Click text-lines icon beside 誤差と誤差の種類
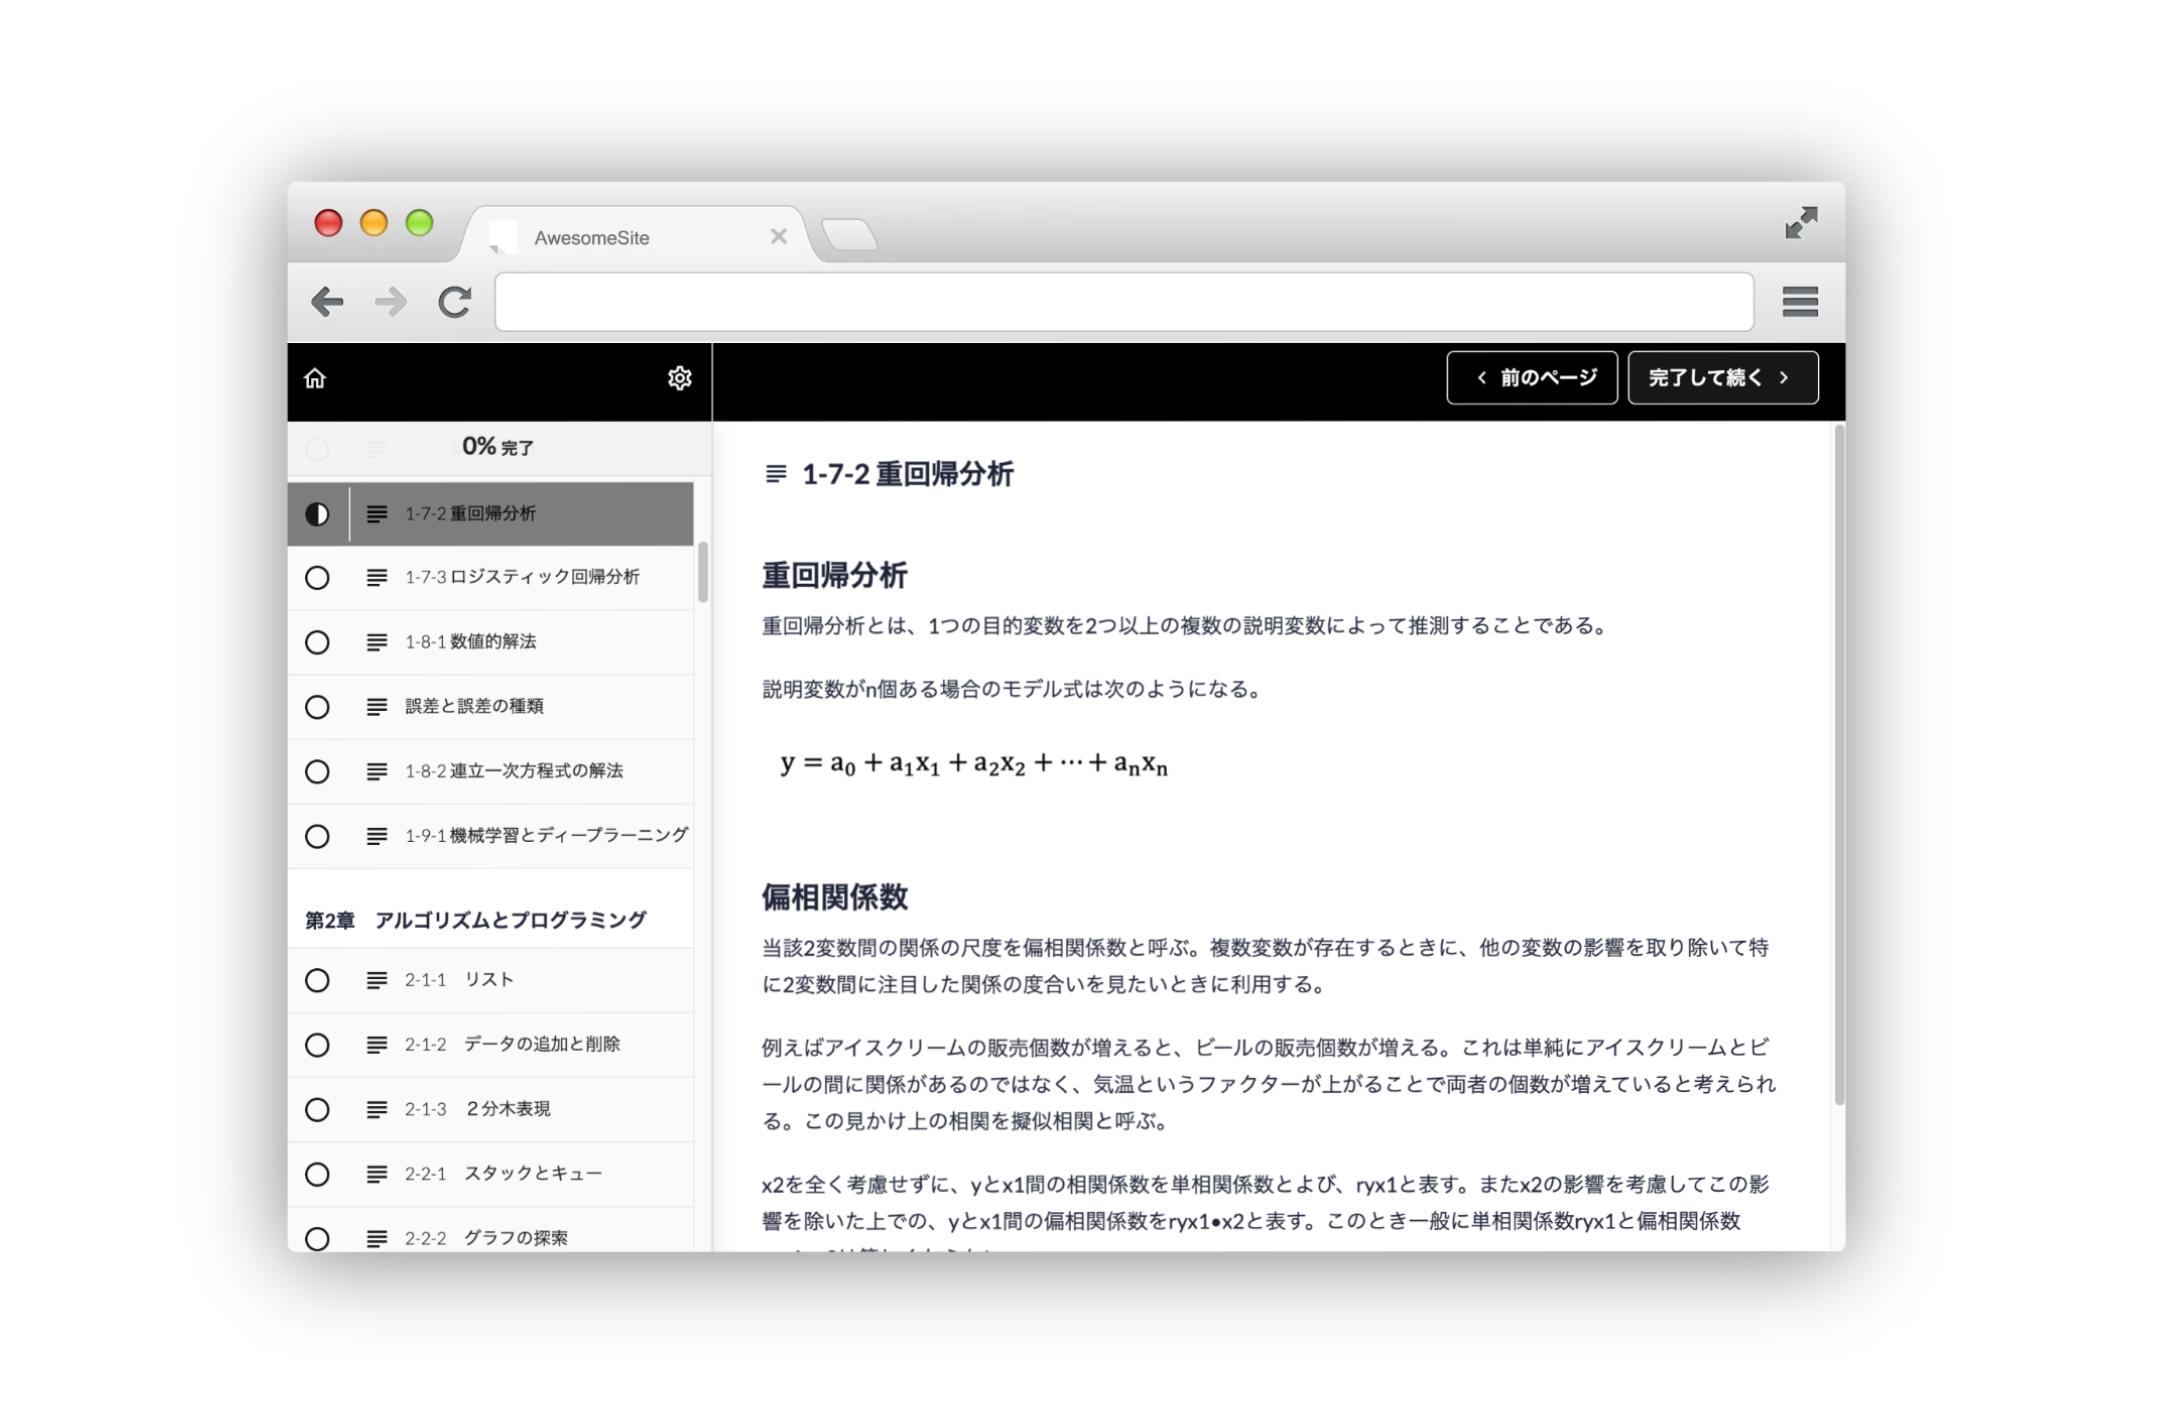The height and width of the screenshot is (1428, 2162). tap(377, 707)
